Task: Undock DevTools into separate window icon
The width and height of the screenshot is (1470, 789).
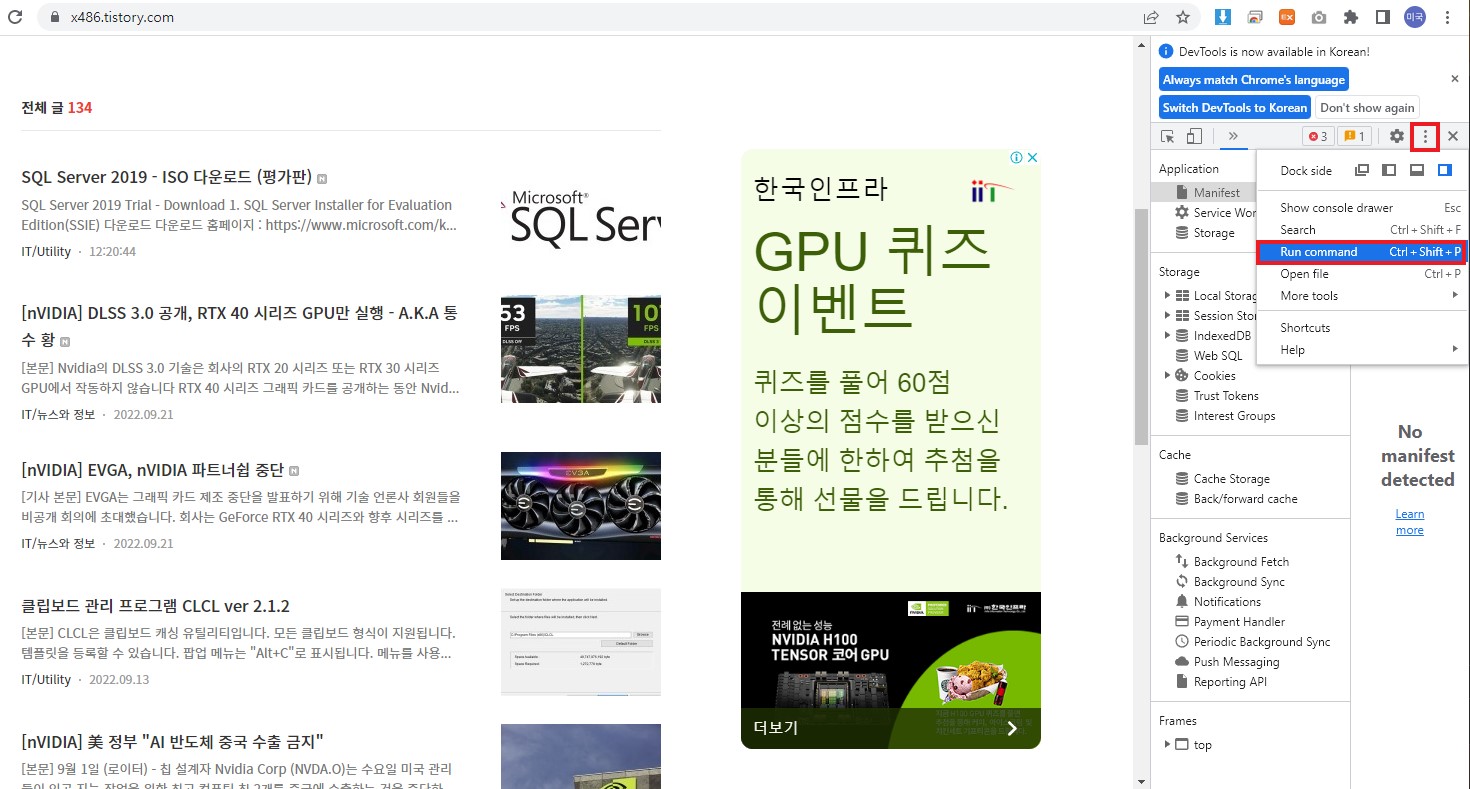Action: 1362,170
